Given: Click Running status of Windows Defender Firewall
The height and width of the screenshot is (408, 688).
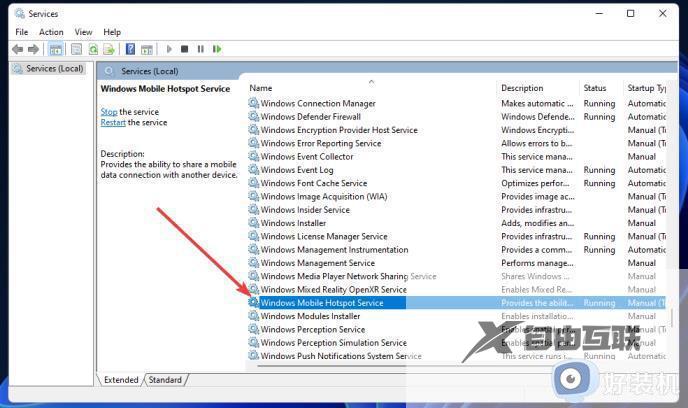Looking at the screenshot, I should coord(599,117).
